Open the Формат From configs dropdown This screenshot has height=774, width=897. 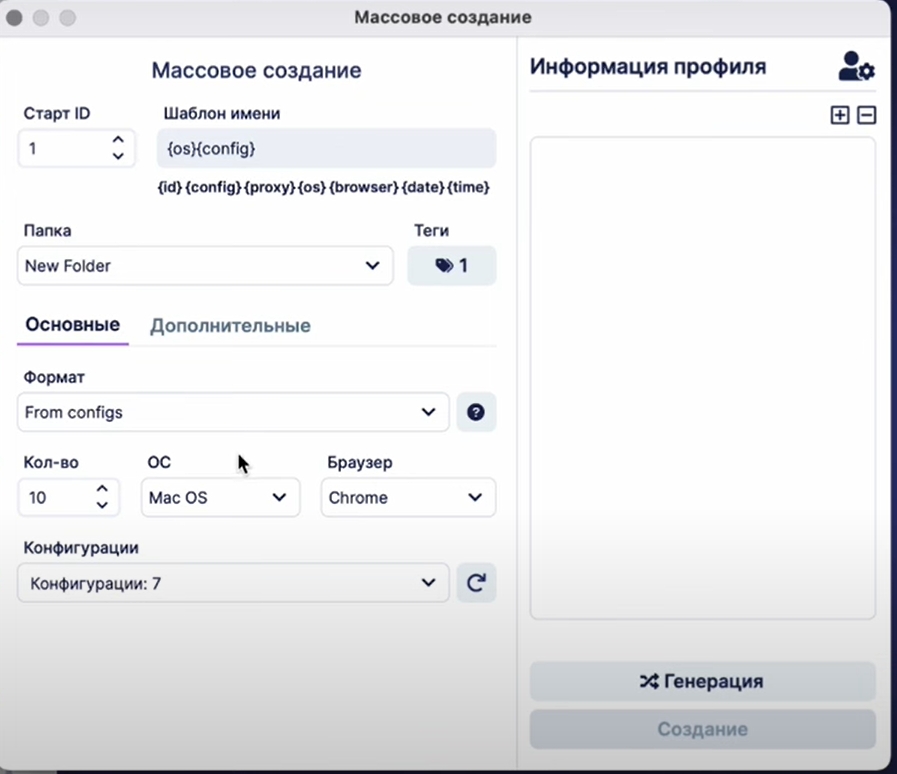pyautogui.click(x=233, y=412)
